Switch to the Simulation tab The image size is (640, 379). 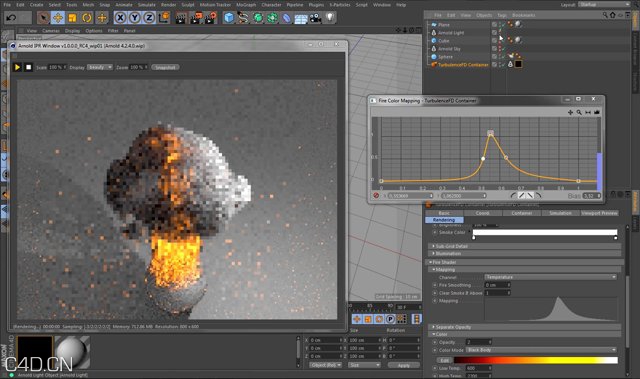(x=560, y=213)
